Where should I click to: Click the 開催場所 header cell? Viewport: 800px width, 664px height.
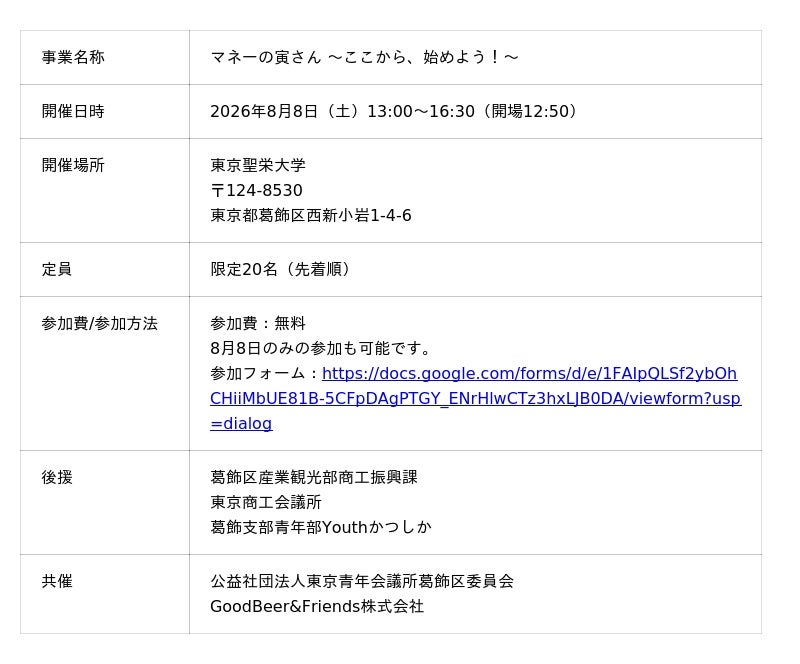105,190
